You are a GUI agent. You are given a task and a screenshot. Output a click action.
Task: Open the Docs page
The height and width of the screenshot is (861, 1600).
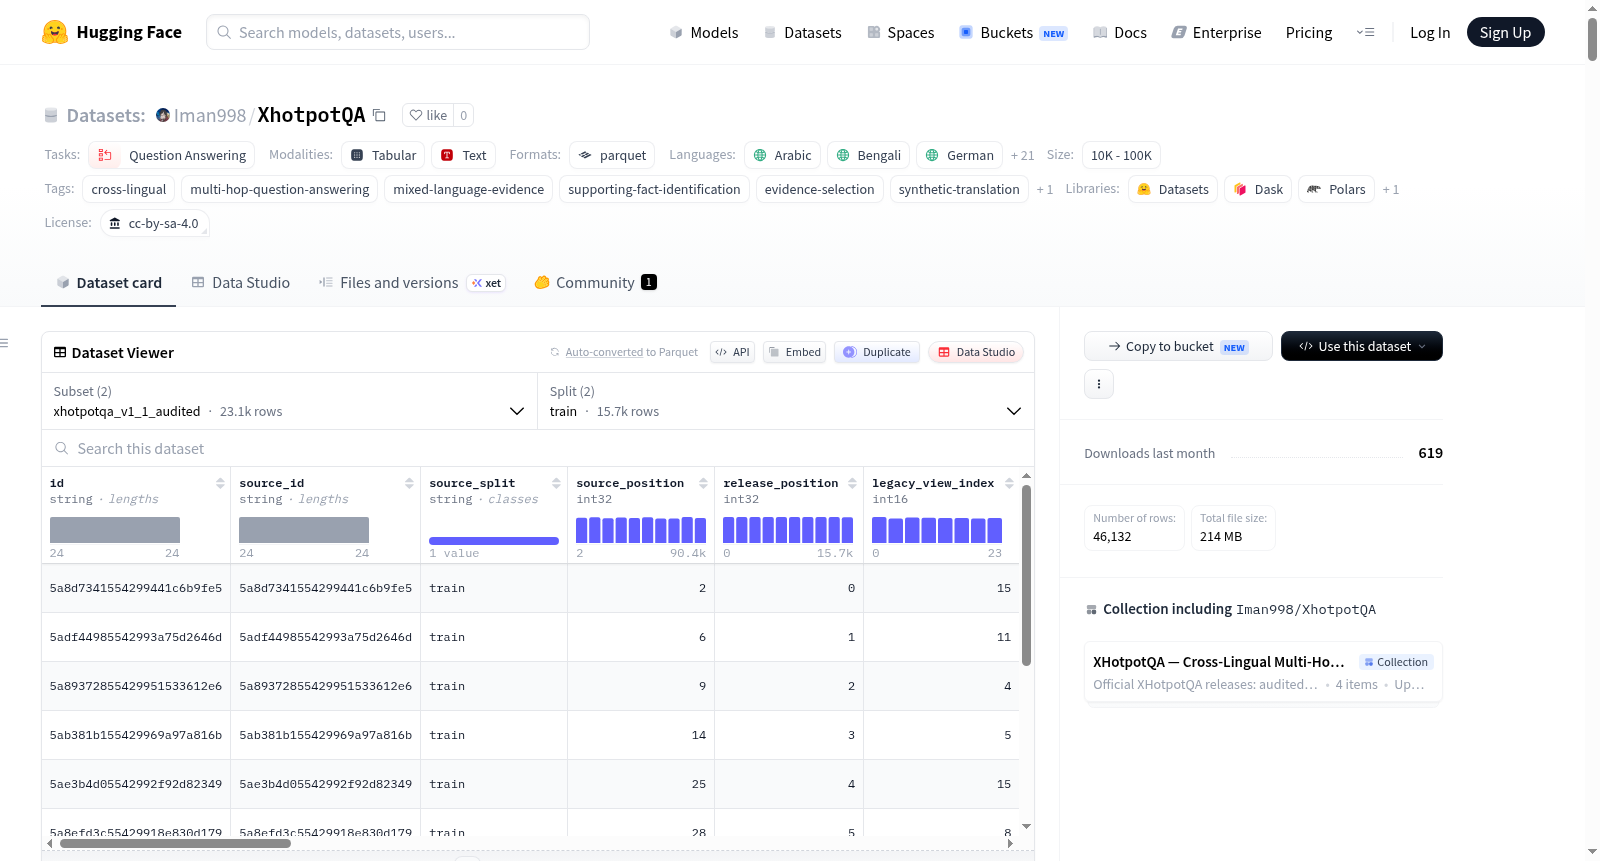coord(1120,32)
